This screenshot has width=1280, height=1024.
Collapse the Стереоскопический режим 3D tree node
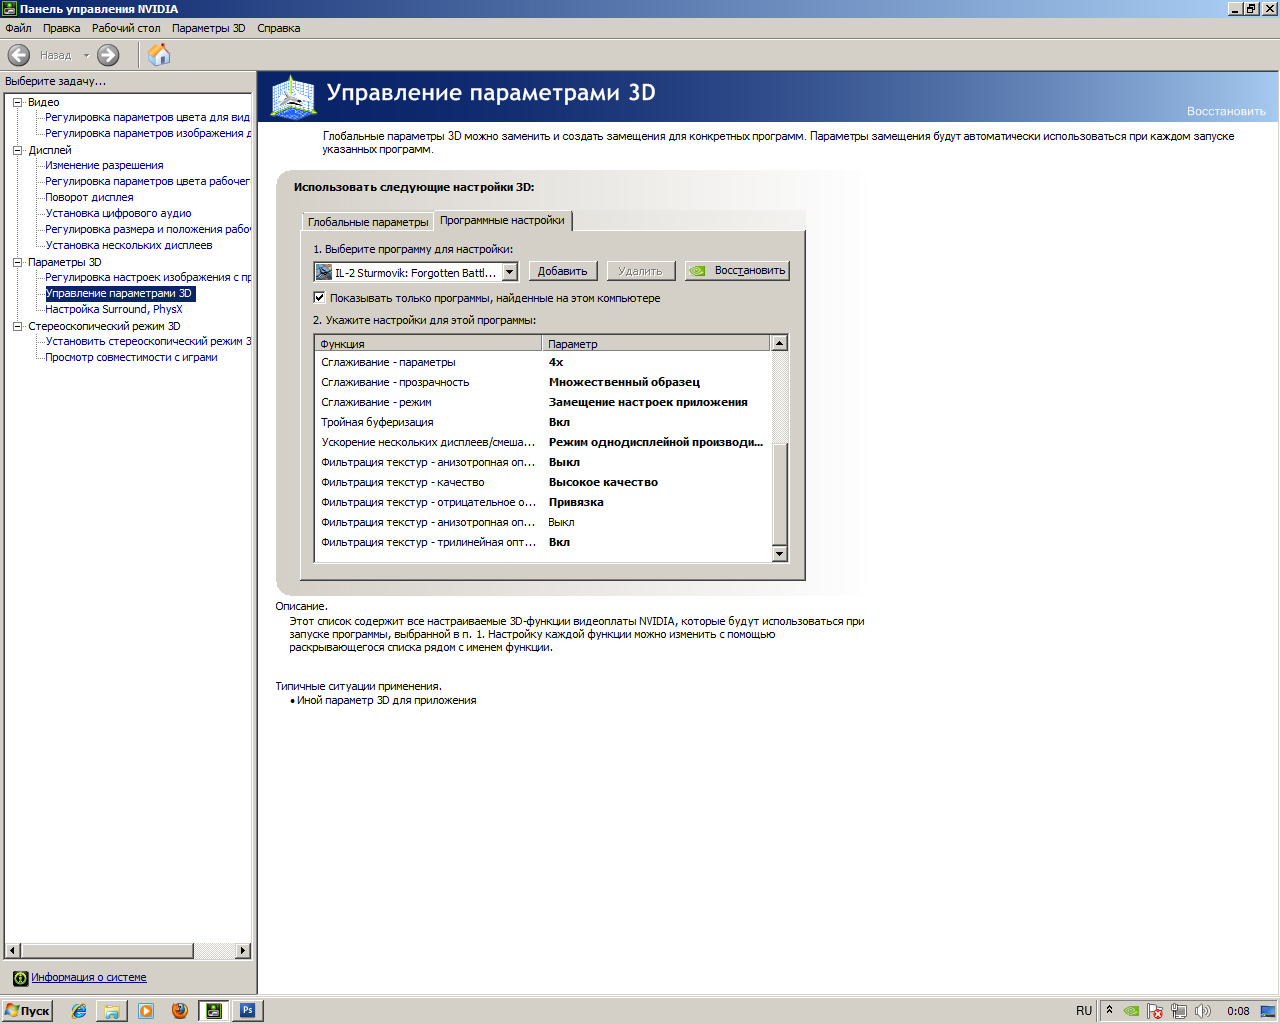click(17, 326)
